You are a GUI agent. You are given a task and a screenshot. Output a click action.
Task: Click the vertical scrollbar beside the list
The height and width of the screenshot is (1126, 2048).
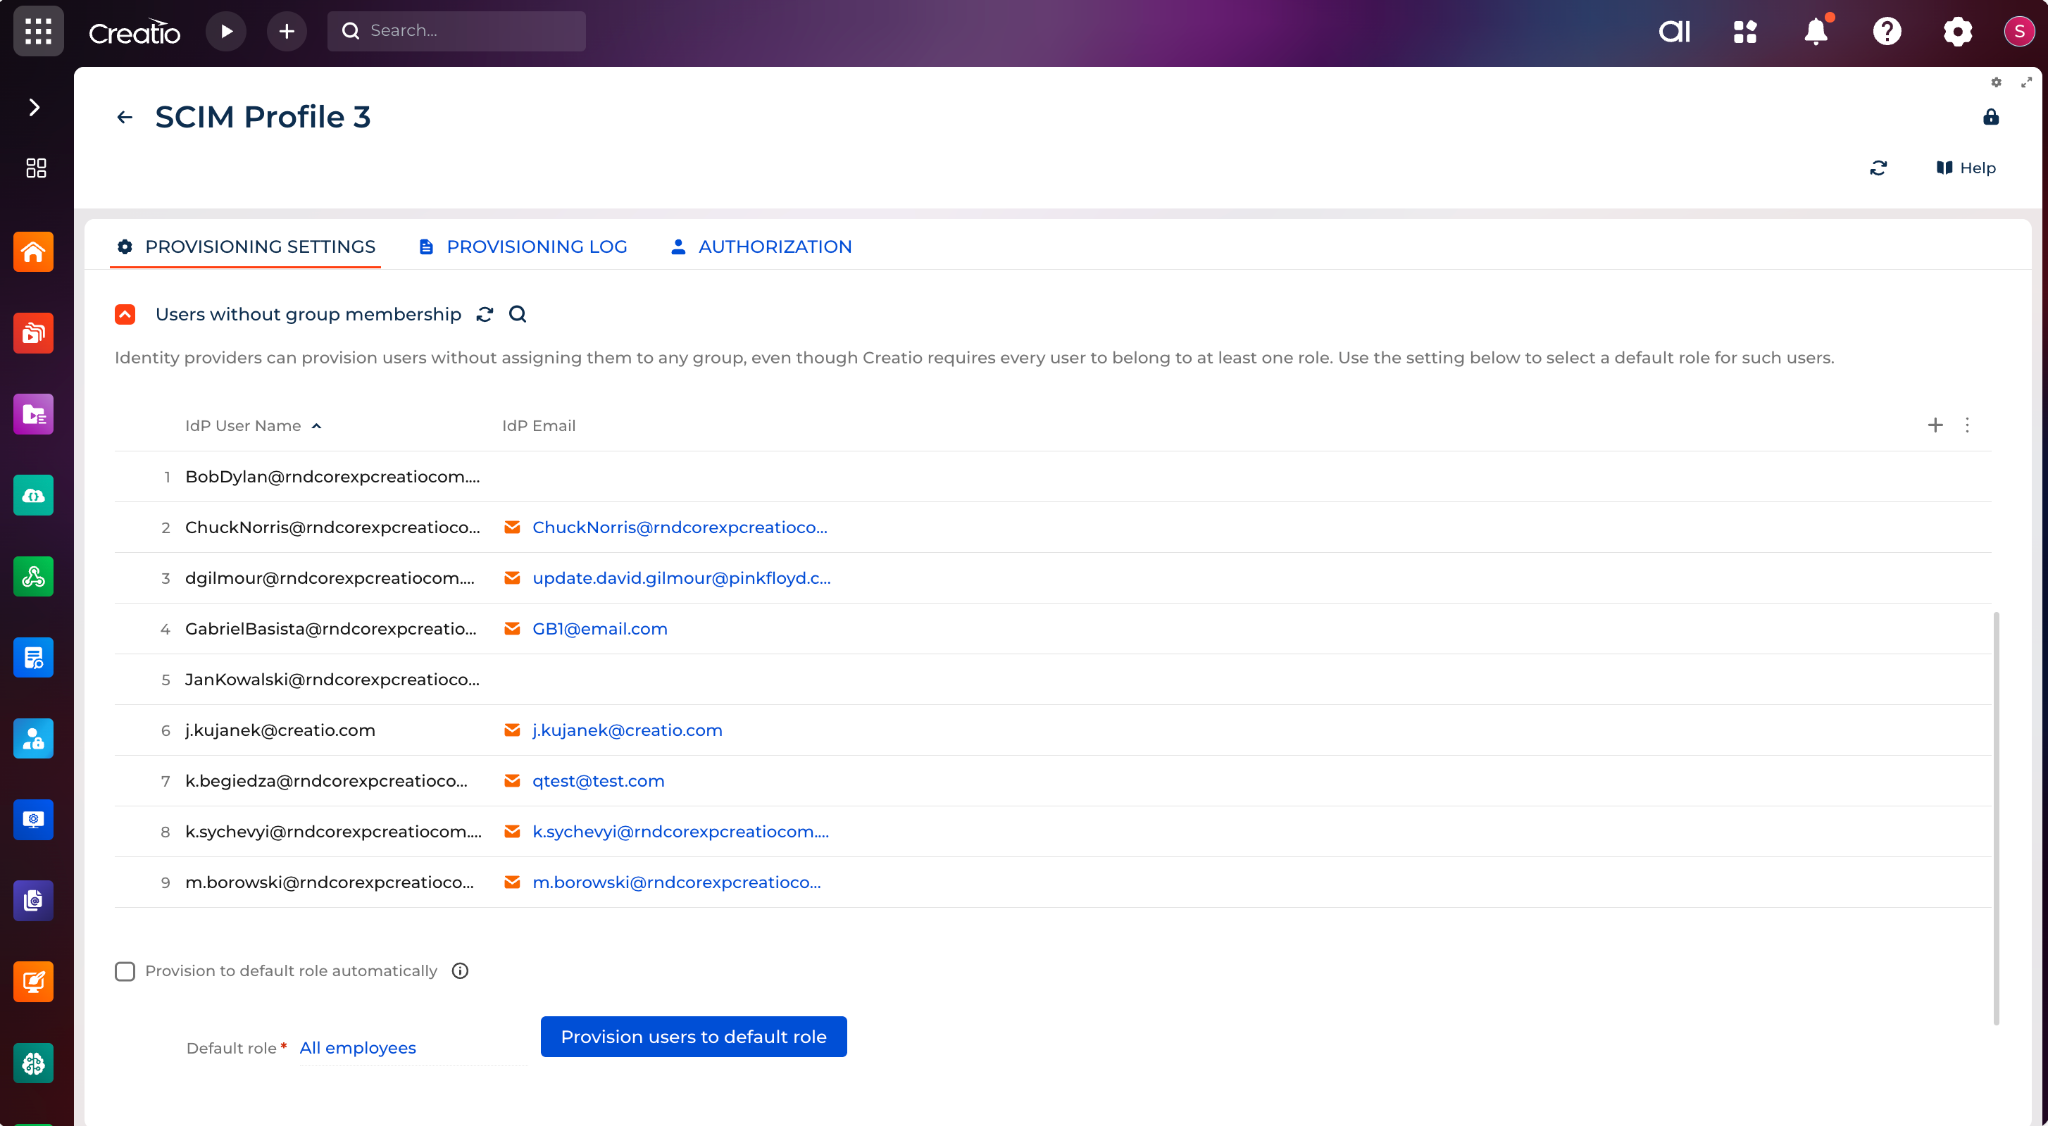1996,816
